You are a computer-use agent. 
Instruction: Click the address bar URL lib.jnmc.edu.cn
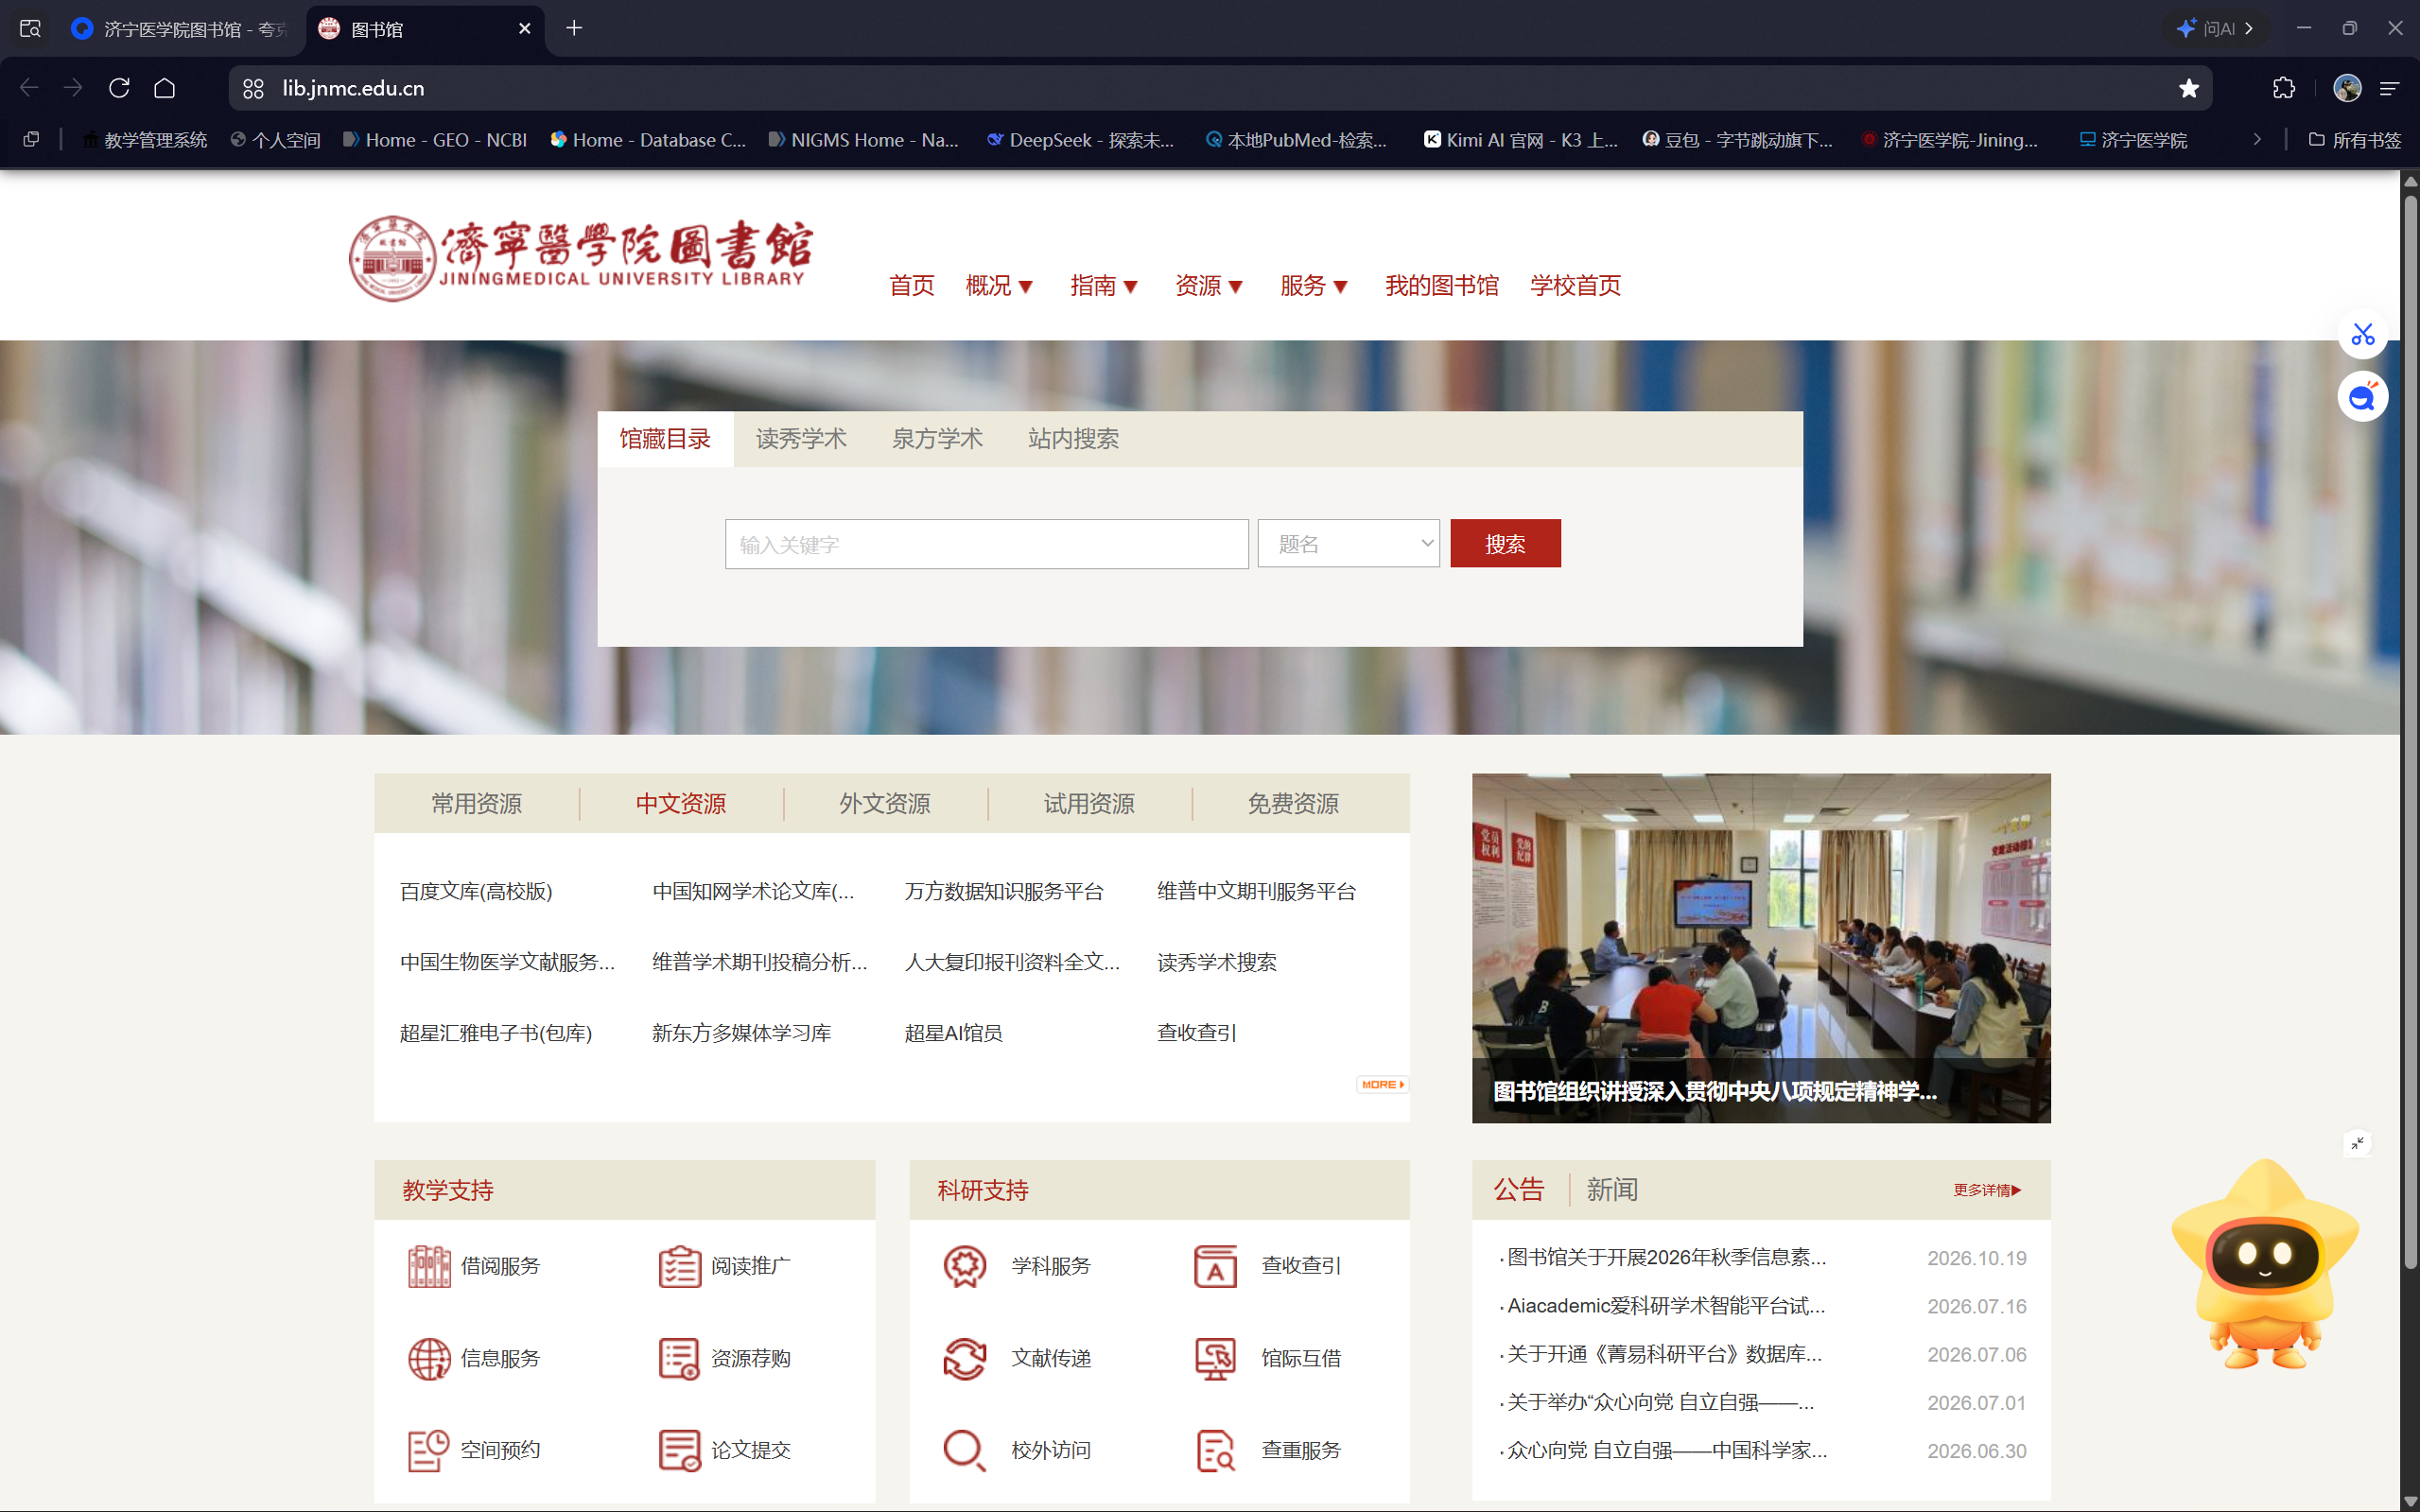[353, 88]
